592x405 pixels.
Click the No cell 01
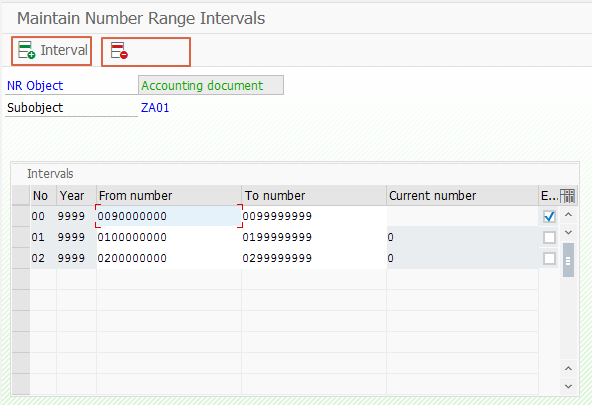click(43, 237)
